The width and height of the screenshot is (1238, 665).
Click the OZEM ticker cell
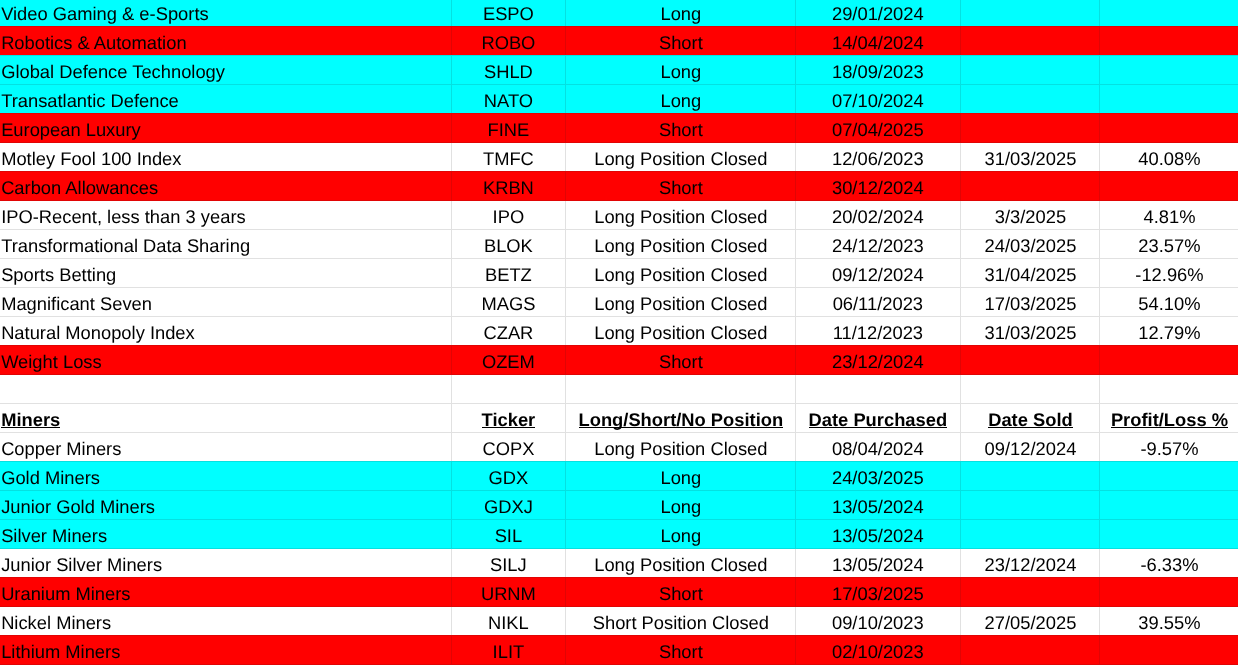pos(508,362)
